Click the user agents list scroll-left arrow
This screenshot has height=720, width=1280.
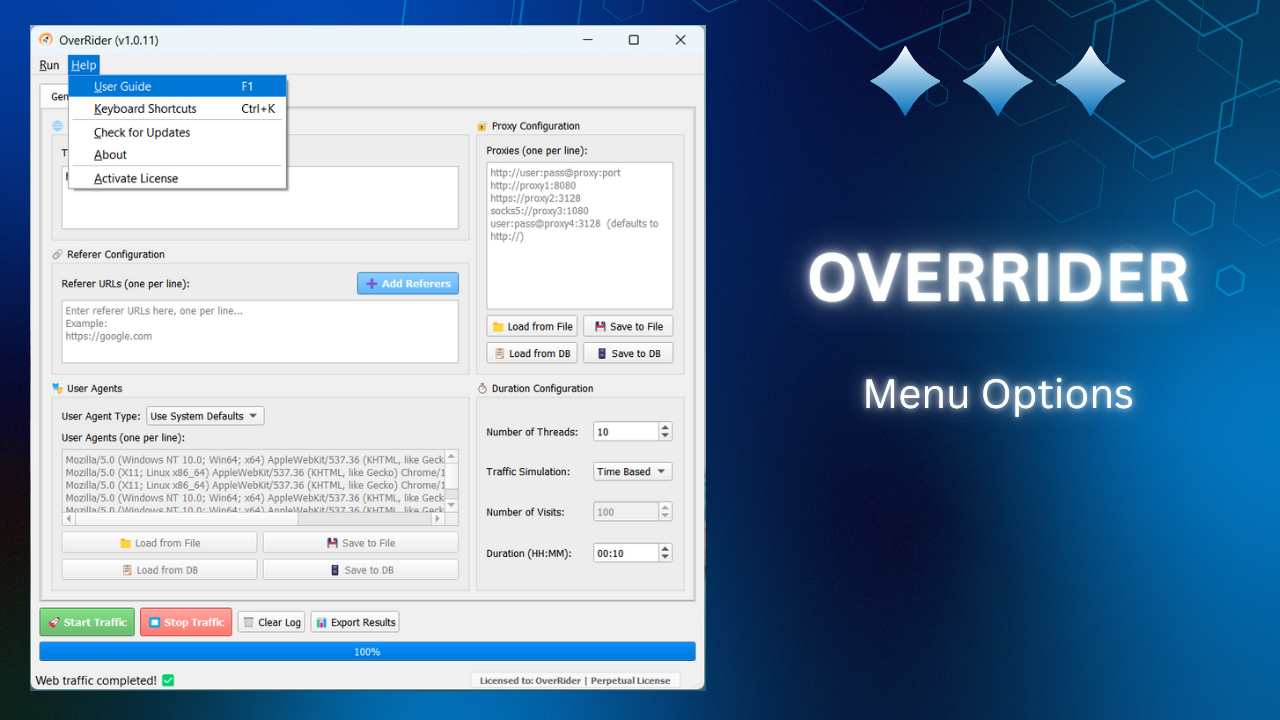tap(69, 519)
